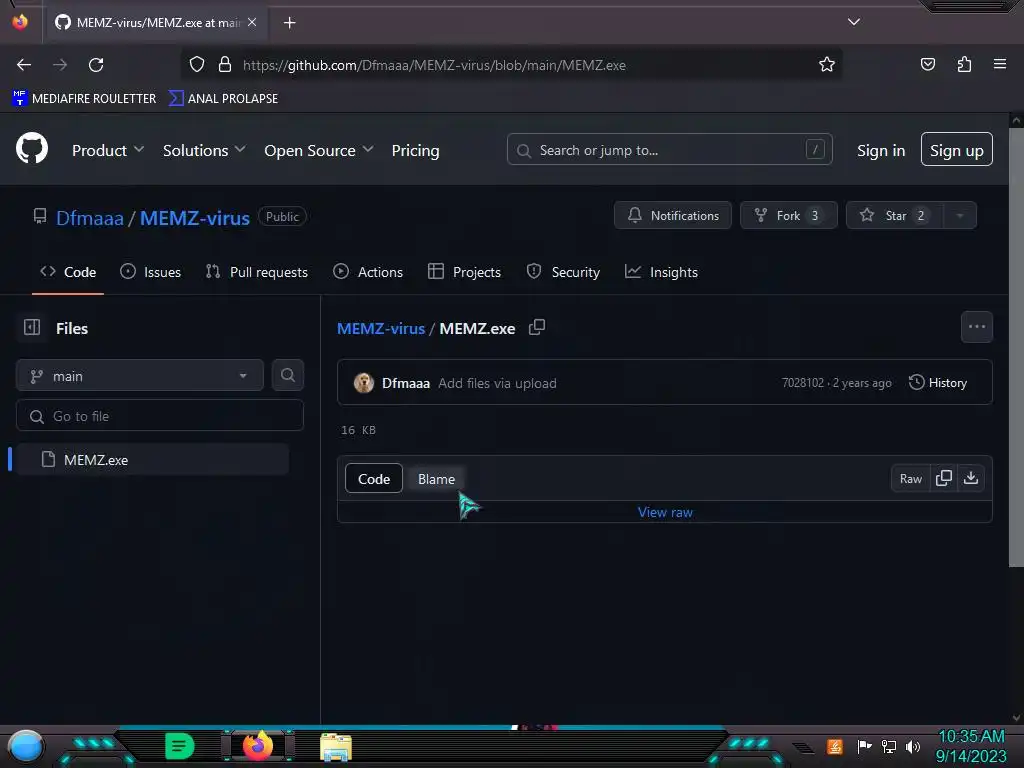The image size is (1024, 768).
Task: Copy file path next to MEMZ.exe
Action: (x=537, y=327)
